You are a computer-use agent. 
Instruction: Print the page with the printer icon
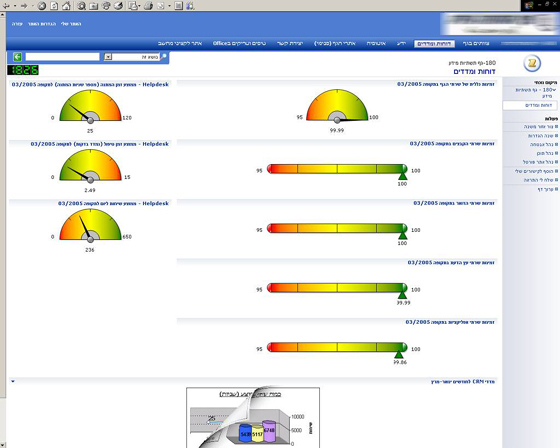149,6
